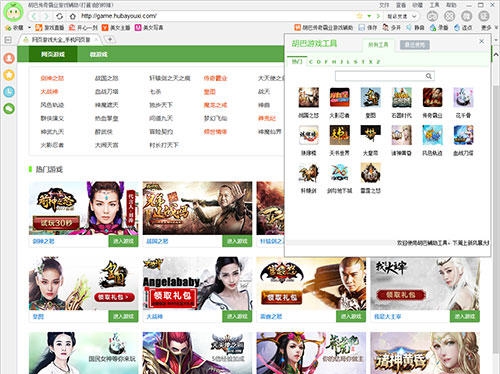The height and width of the screenshot is (374, 500).
Task: Open the 工具 menu
Action: pos(434,5)
